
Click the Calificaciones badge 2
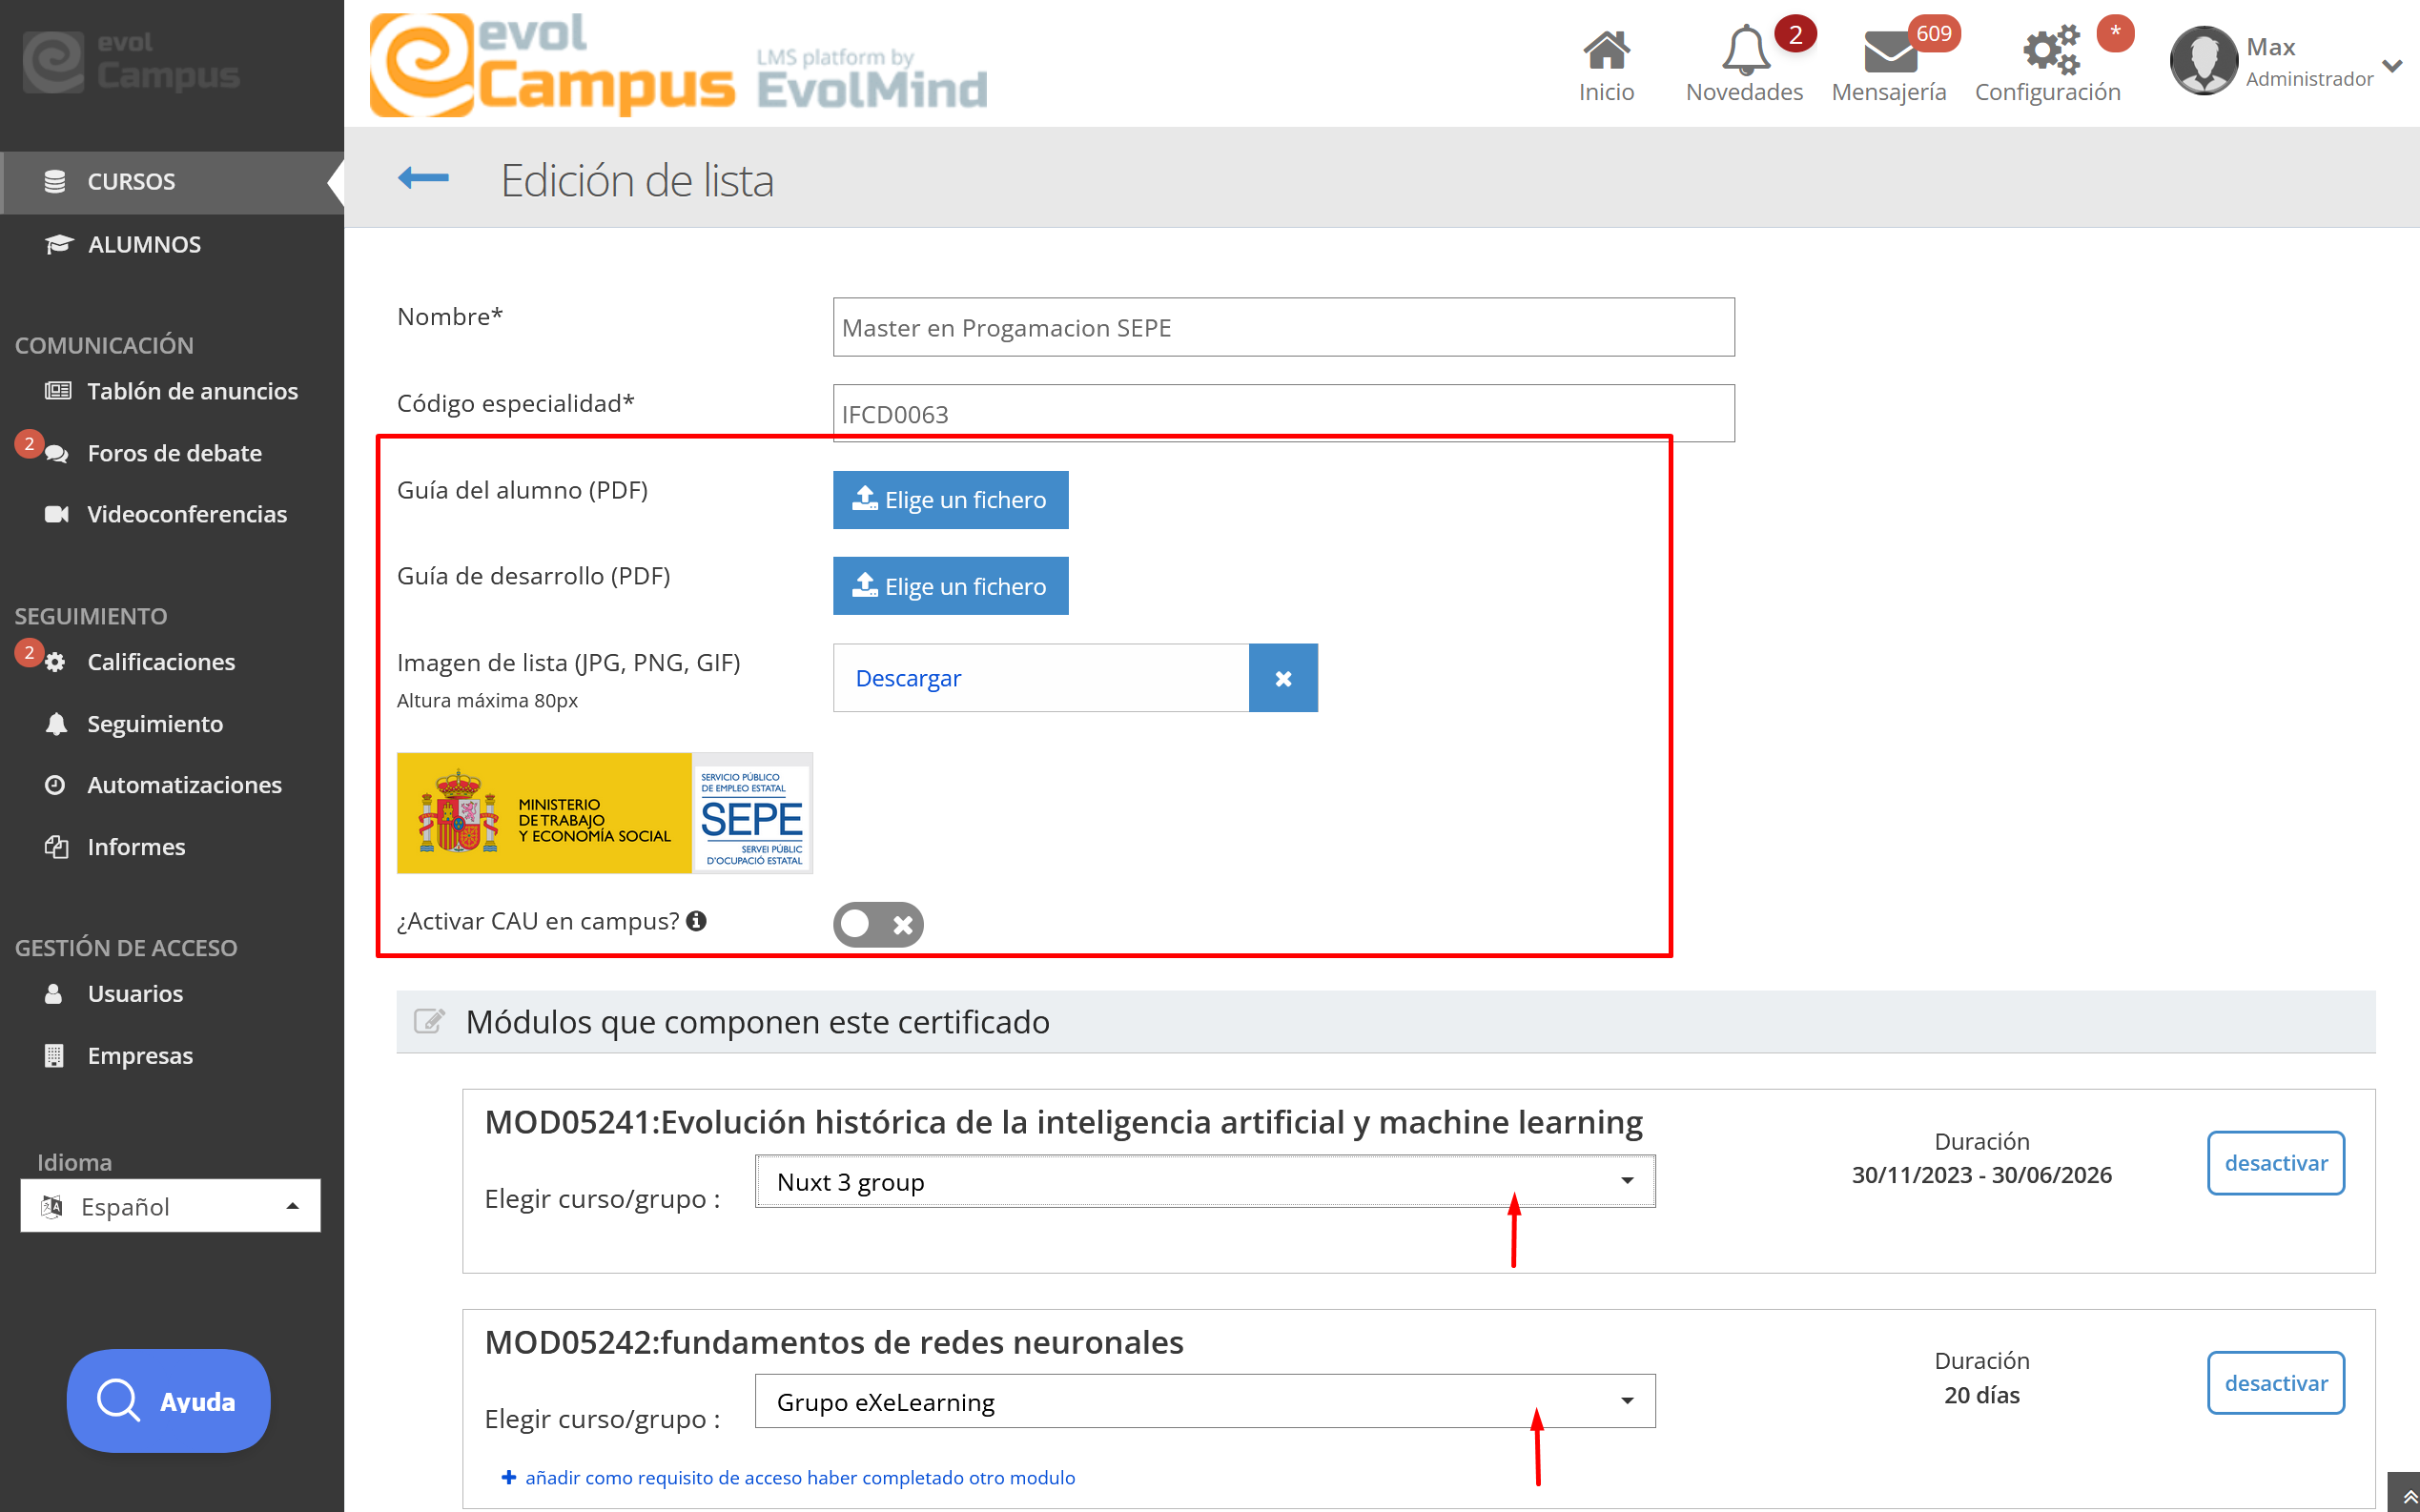[29, 652]
